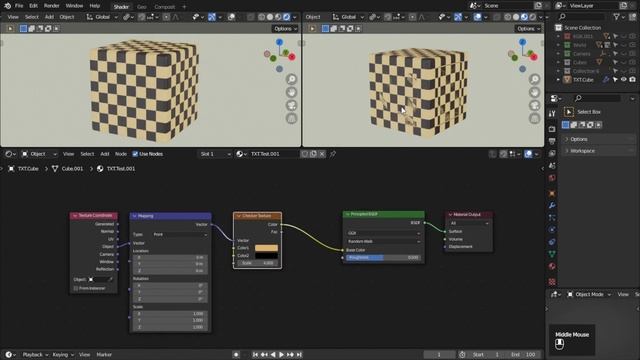Collapse the Principled BSDF node
This screenshot has width=640, height=360.
point(348,214)
